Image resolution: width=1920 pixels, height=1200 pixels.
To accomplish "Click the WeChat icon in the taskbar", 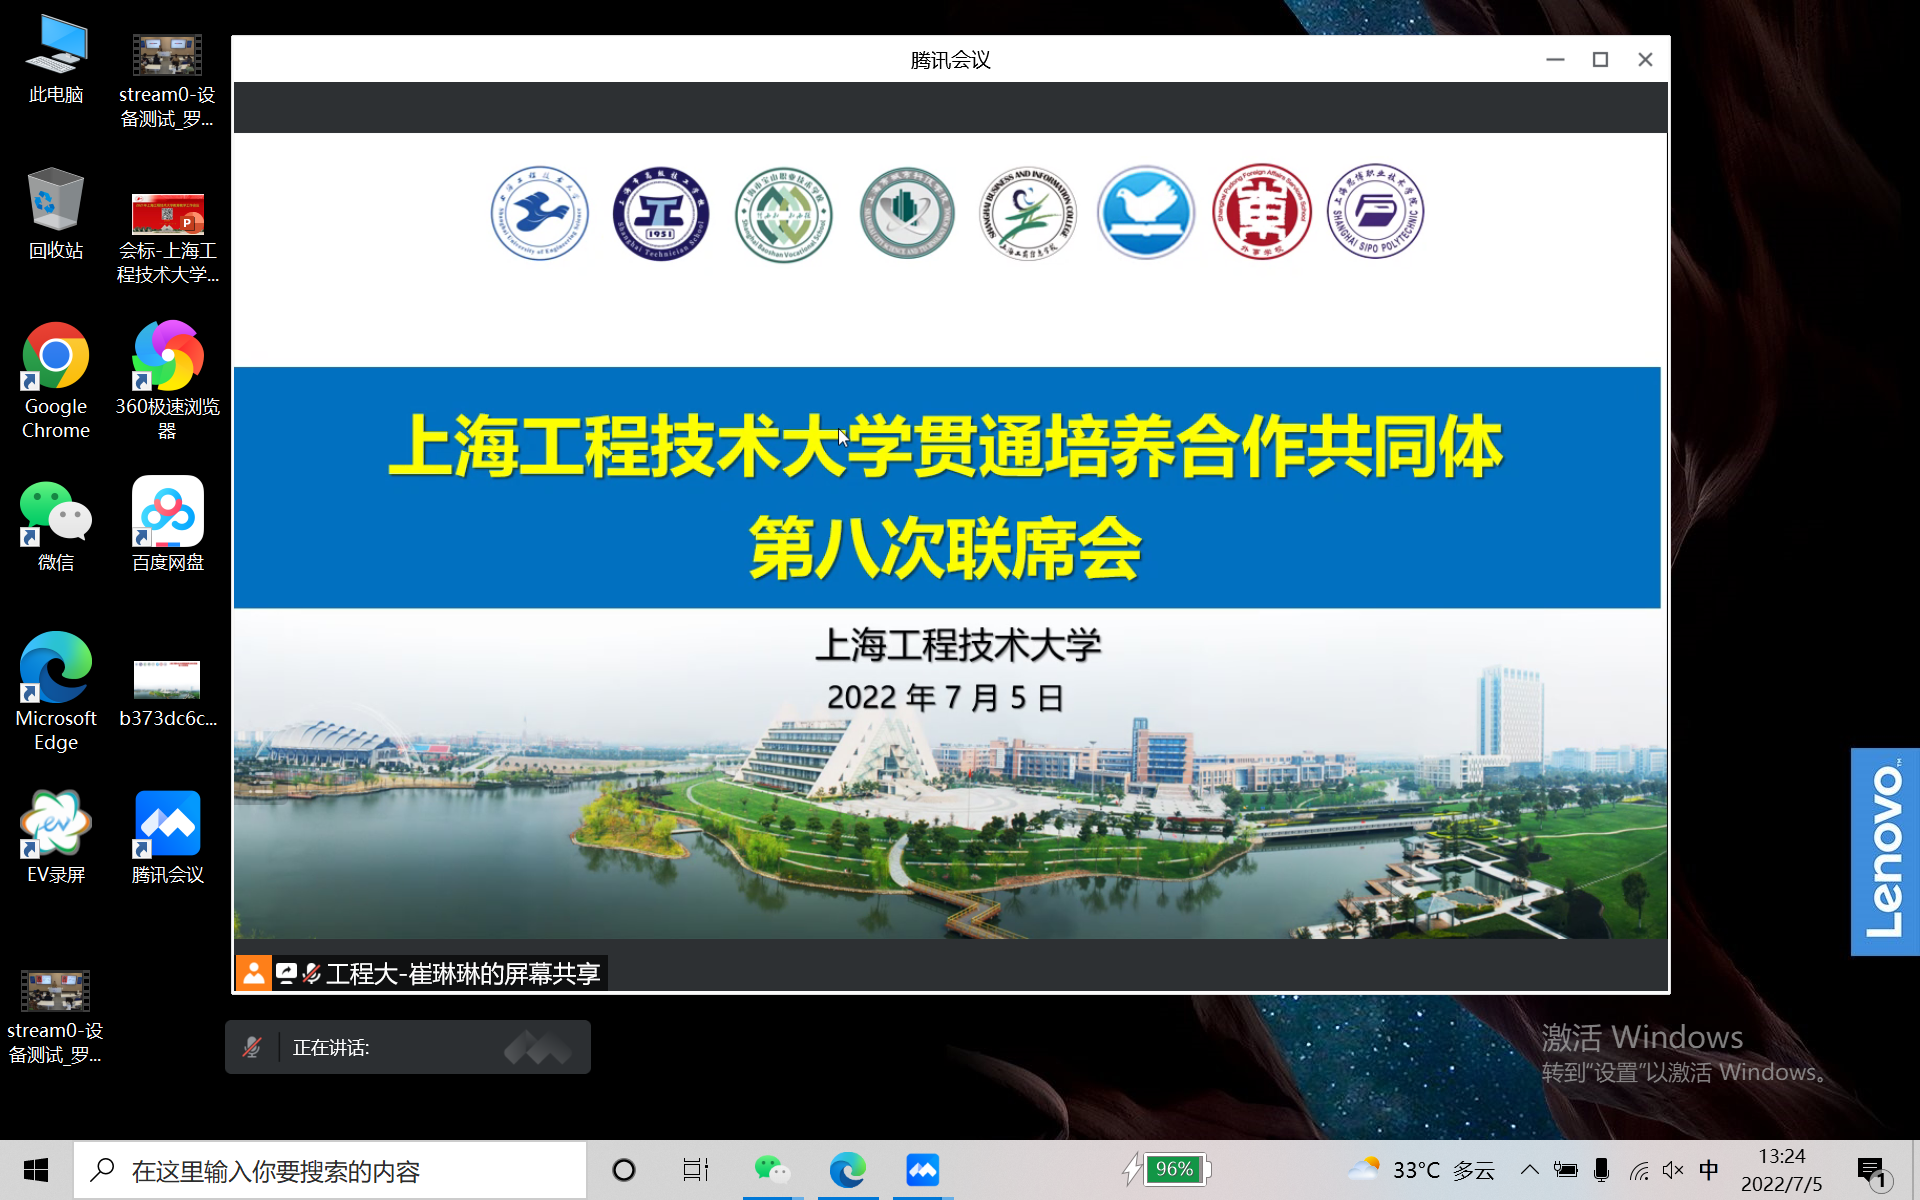I will (771, 1169).
